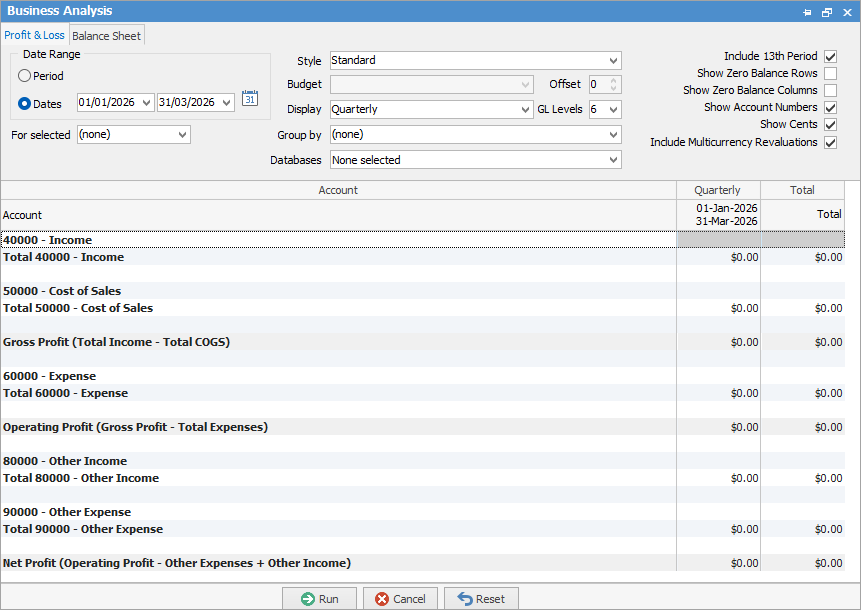
Task: Select the 50000 - Cost of Sales row
Action: (x=423, y=291)
